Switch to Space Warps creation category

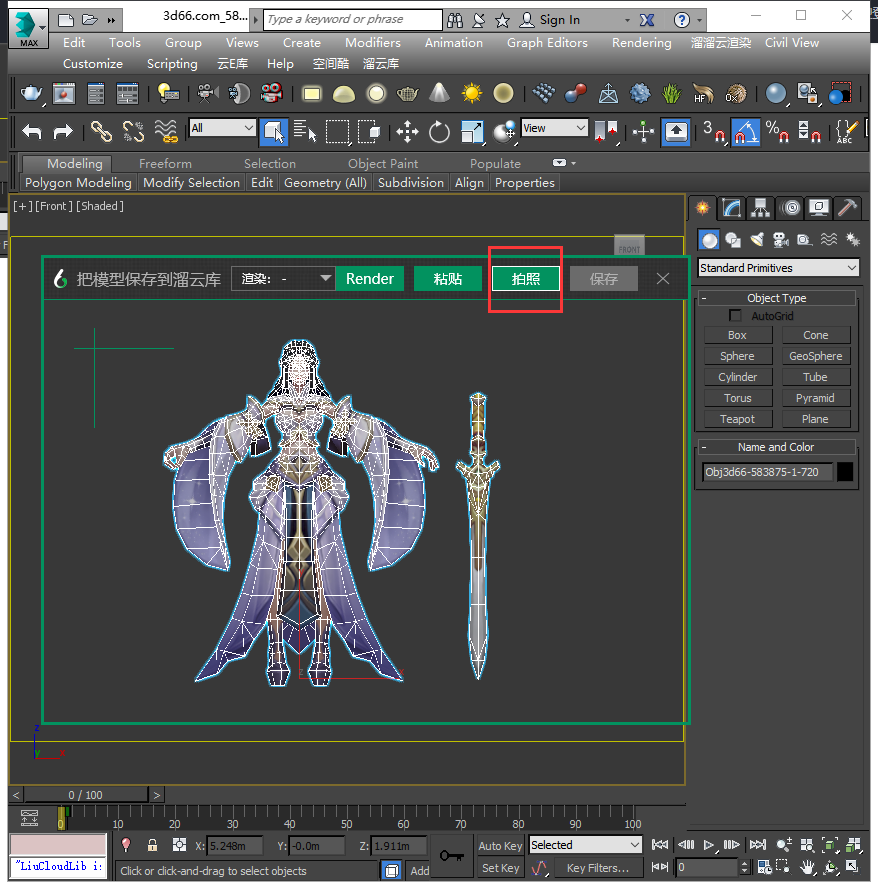[829, 240]
